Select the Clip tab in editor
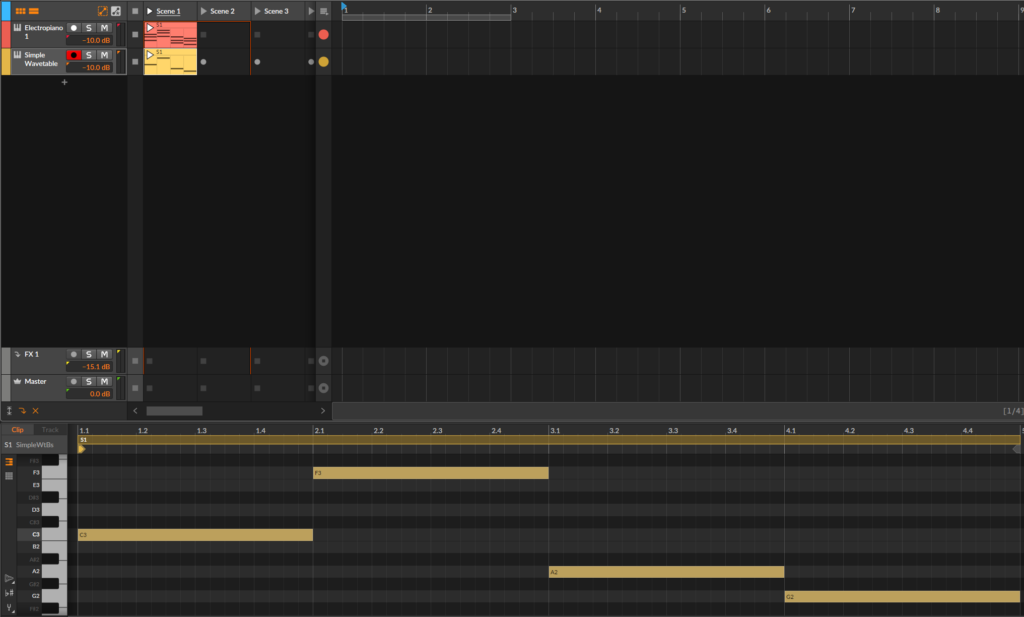This screenshot has width=1024, height=617. click(x=18, y=430)
